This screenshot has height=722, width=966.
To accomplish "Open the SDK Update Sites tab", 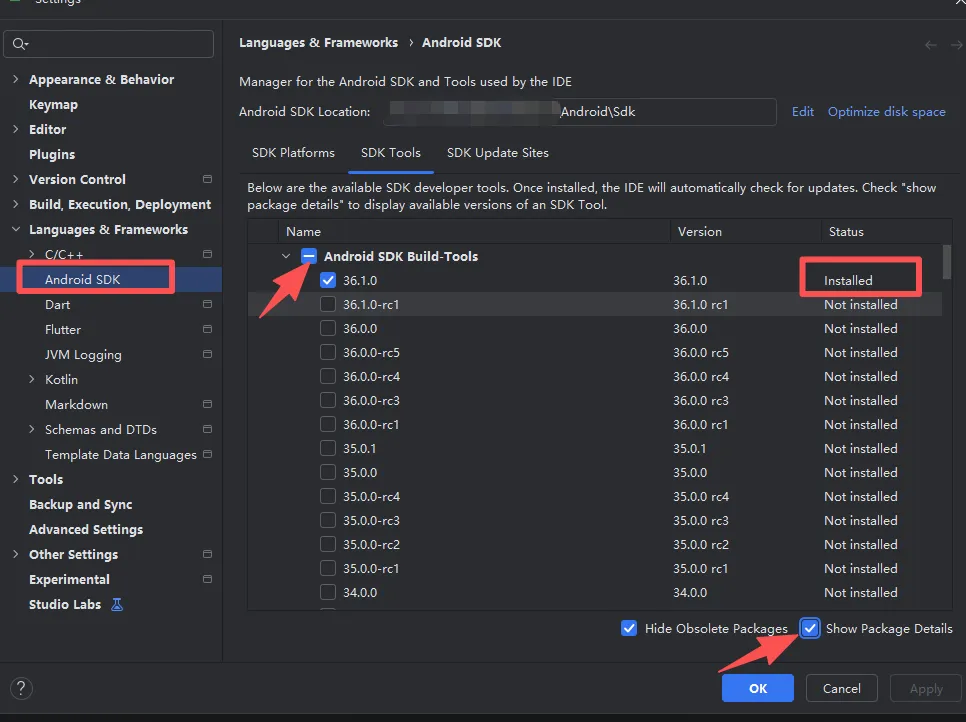I will [x=497, y=153].
